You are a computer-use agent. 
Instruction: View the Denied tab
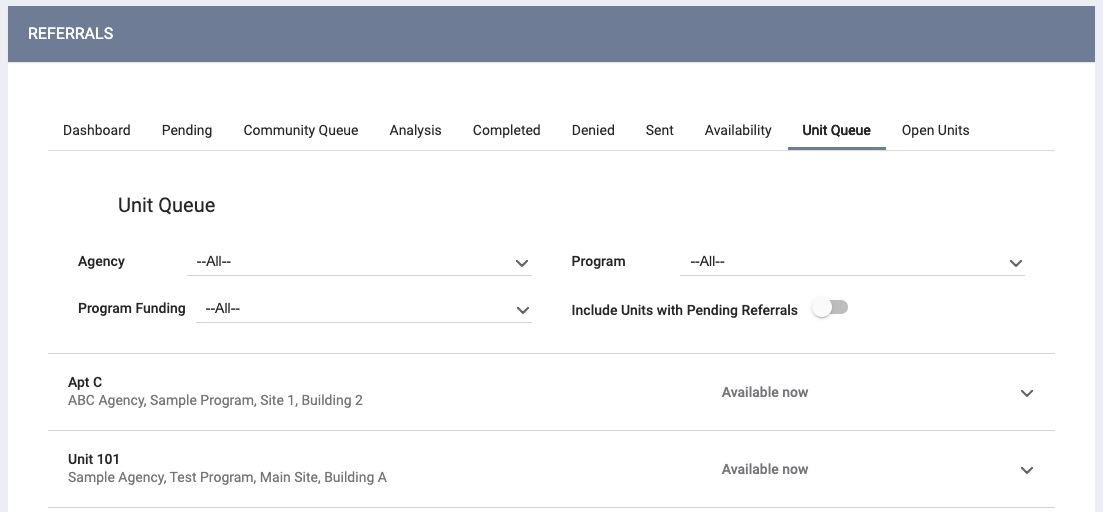593,130
